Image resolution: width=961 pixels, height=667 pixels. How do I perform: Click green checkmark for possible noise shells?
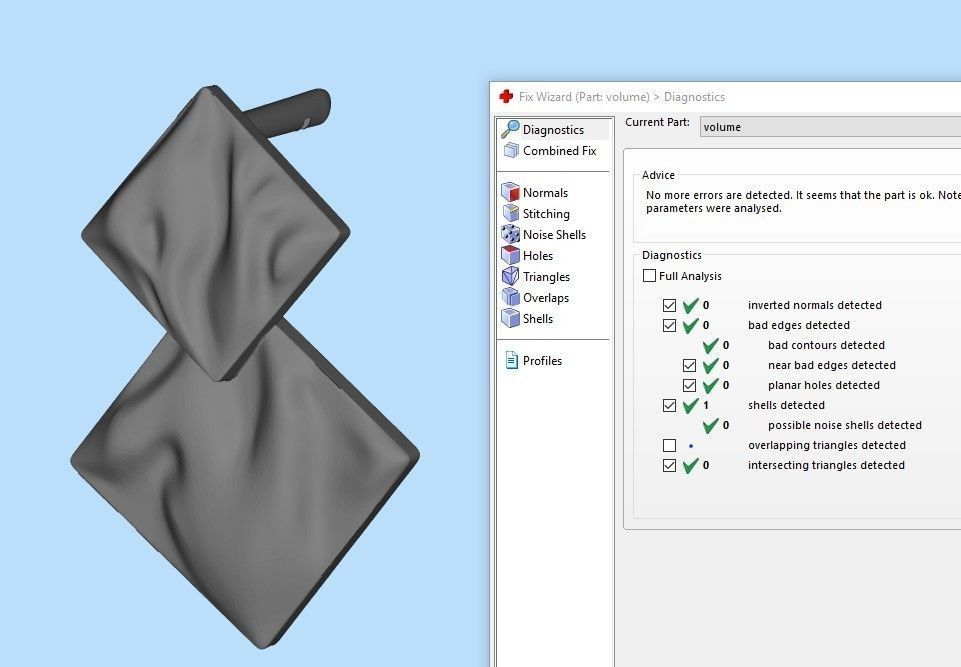tap(711, 425)
